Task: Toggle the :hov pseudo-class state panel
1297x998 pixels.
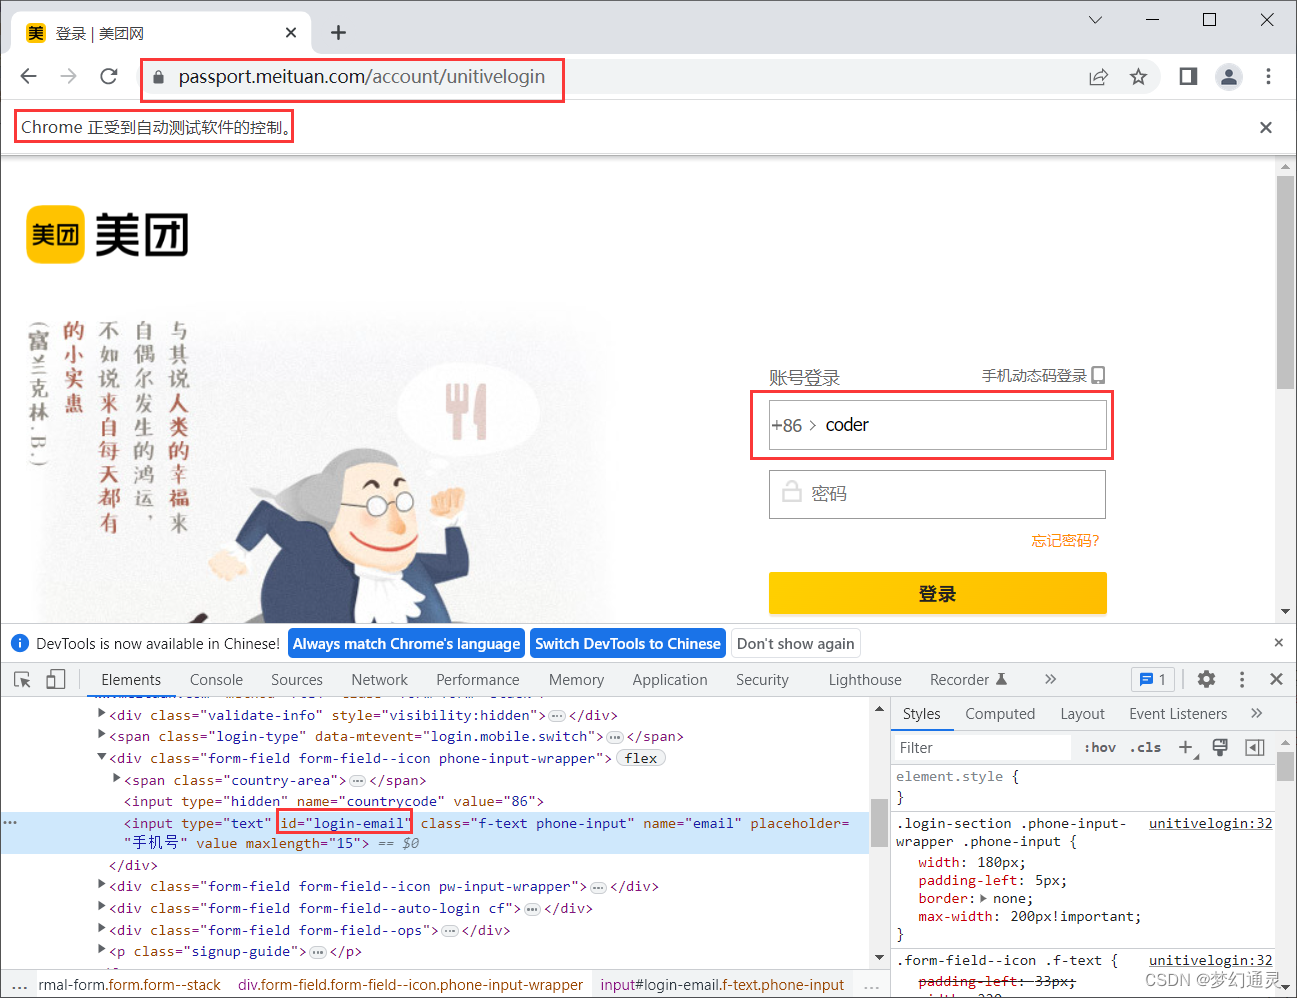Action: click(1099, 747)
